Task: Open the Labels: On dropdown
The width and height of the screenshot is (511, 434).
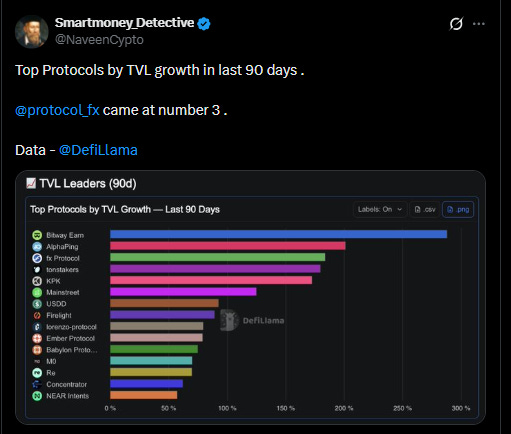Action: (380, 209)
